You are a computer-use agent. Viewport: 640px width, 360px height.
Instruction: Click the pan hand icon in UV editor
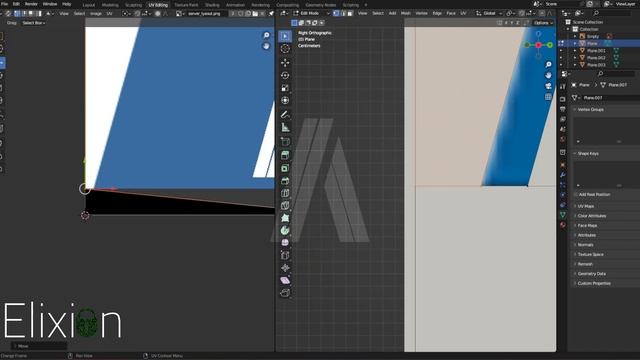[x=266, y=46]
